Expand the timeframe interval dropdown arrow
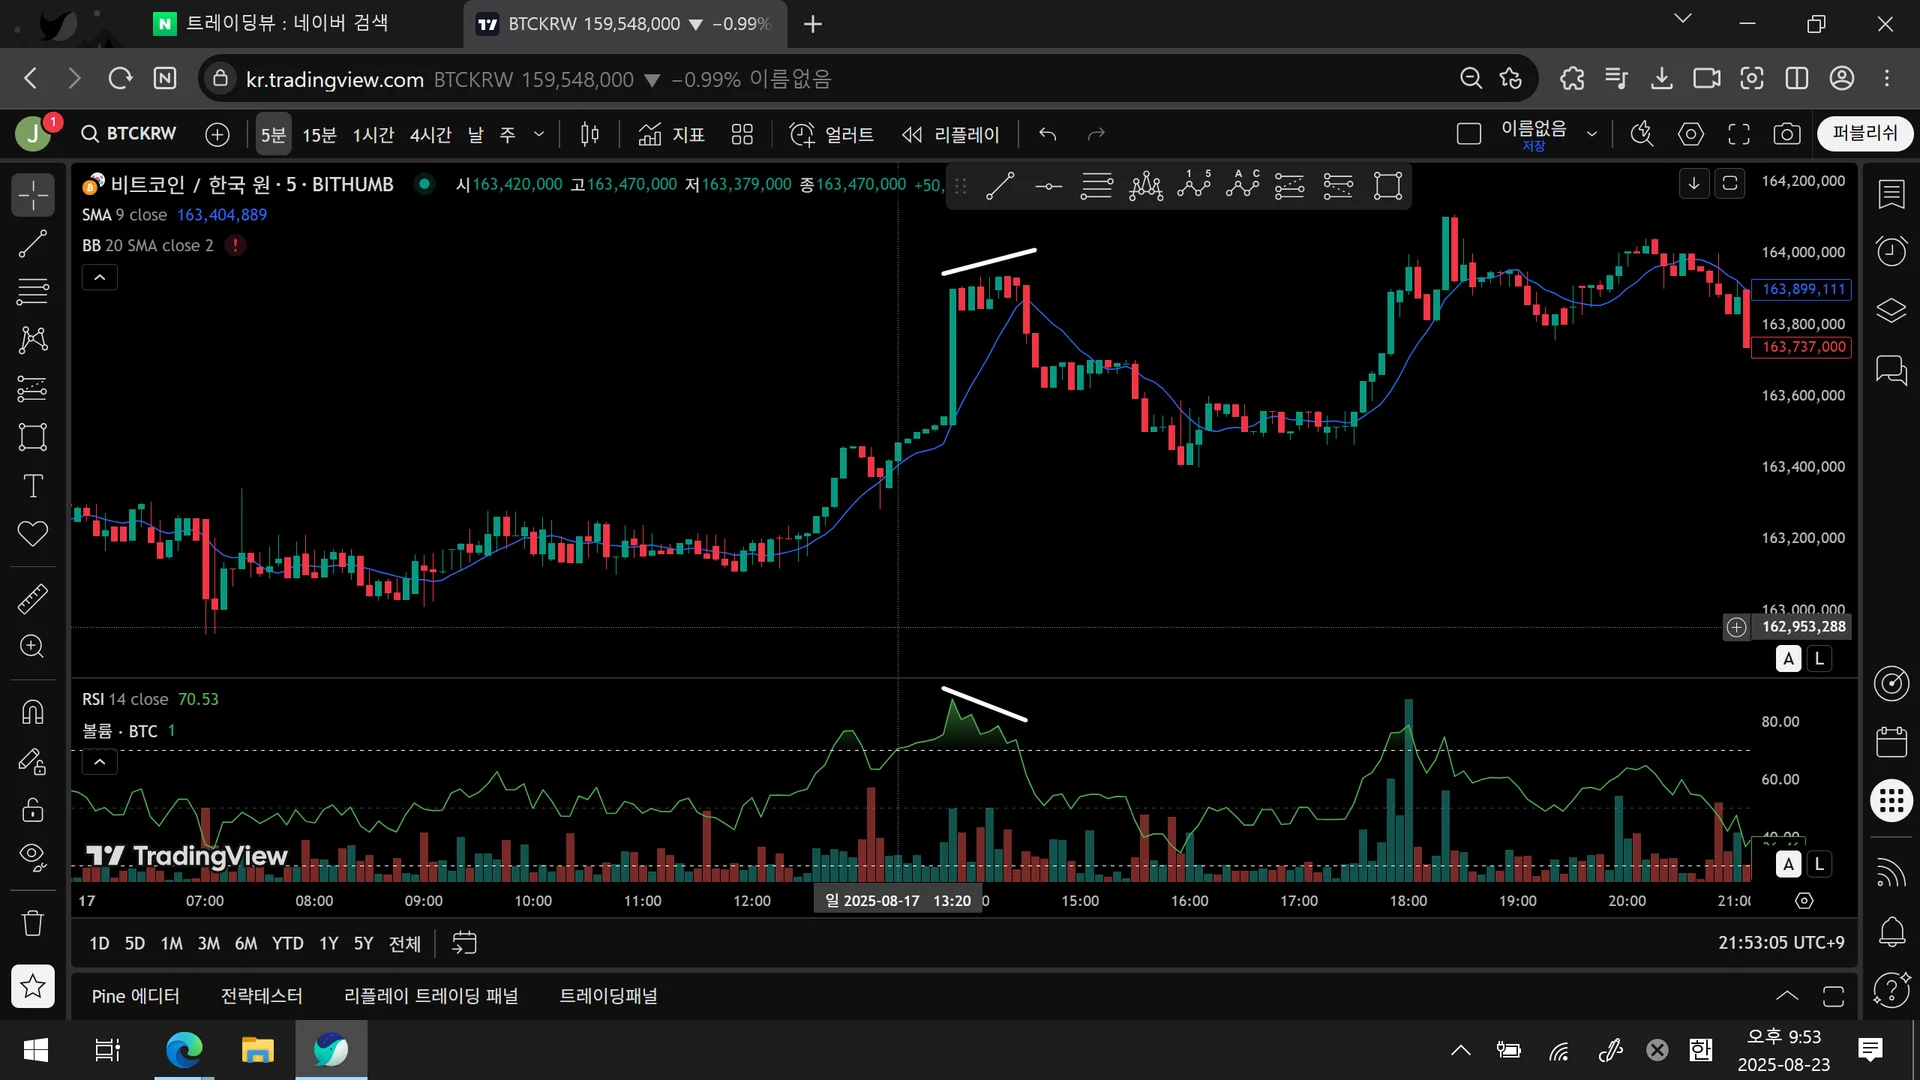Image resolution: width=1920 pixels, height=1080 pixels. pyautogui.click(x=539, y=134)
